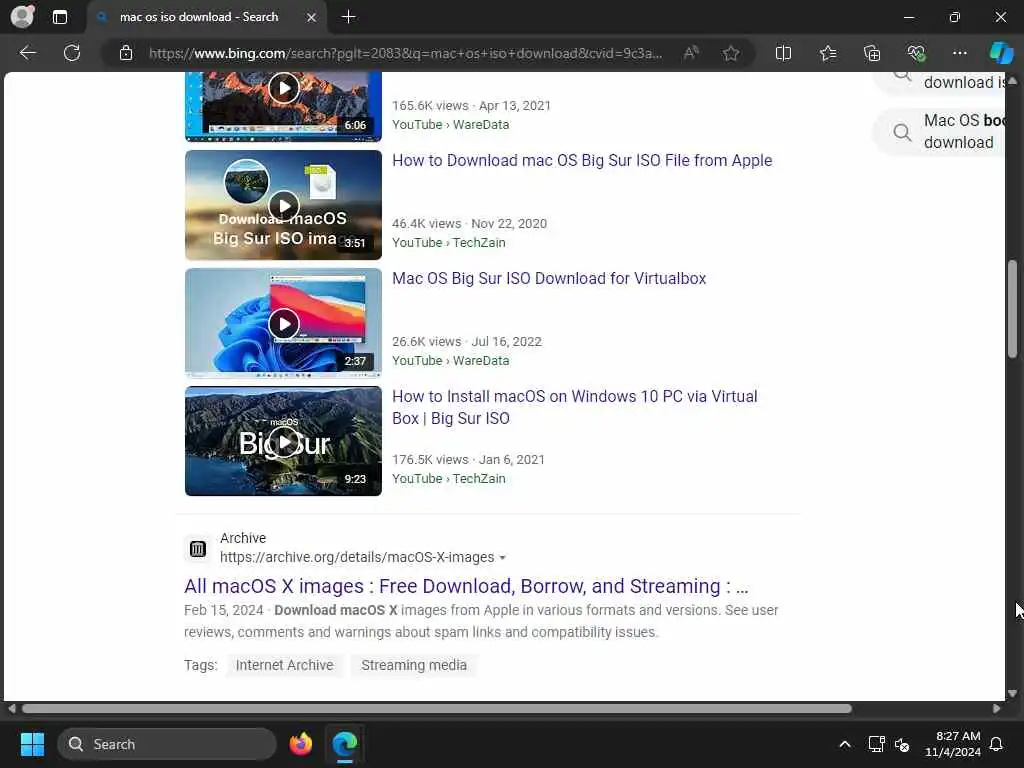Open 'Mac OS Big Sur ISO Download for Virtualbox' link

point(549,279)
